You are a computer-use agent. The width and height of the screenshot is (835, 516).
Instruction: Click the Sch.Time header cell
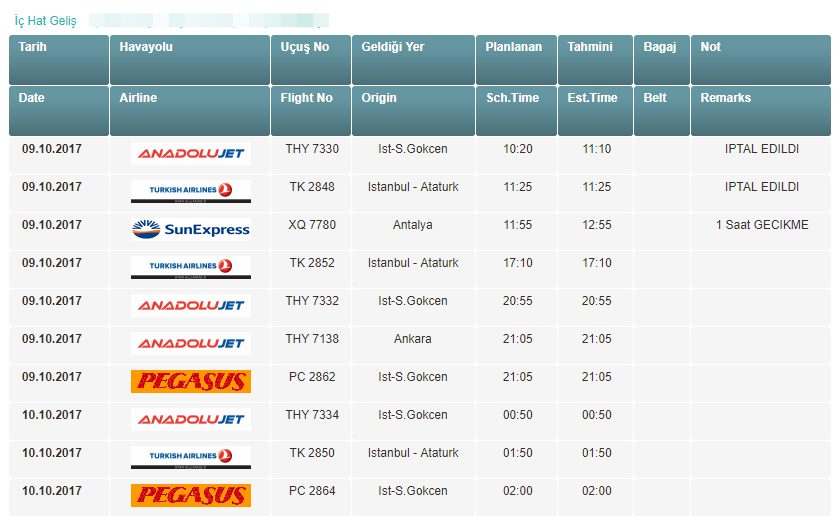click(x=516, y=111)
